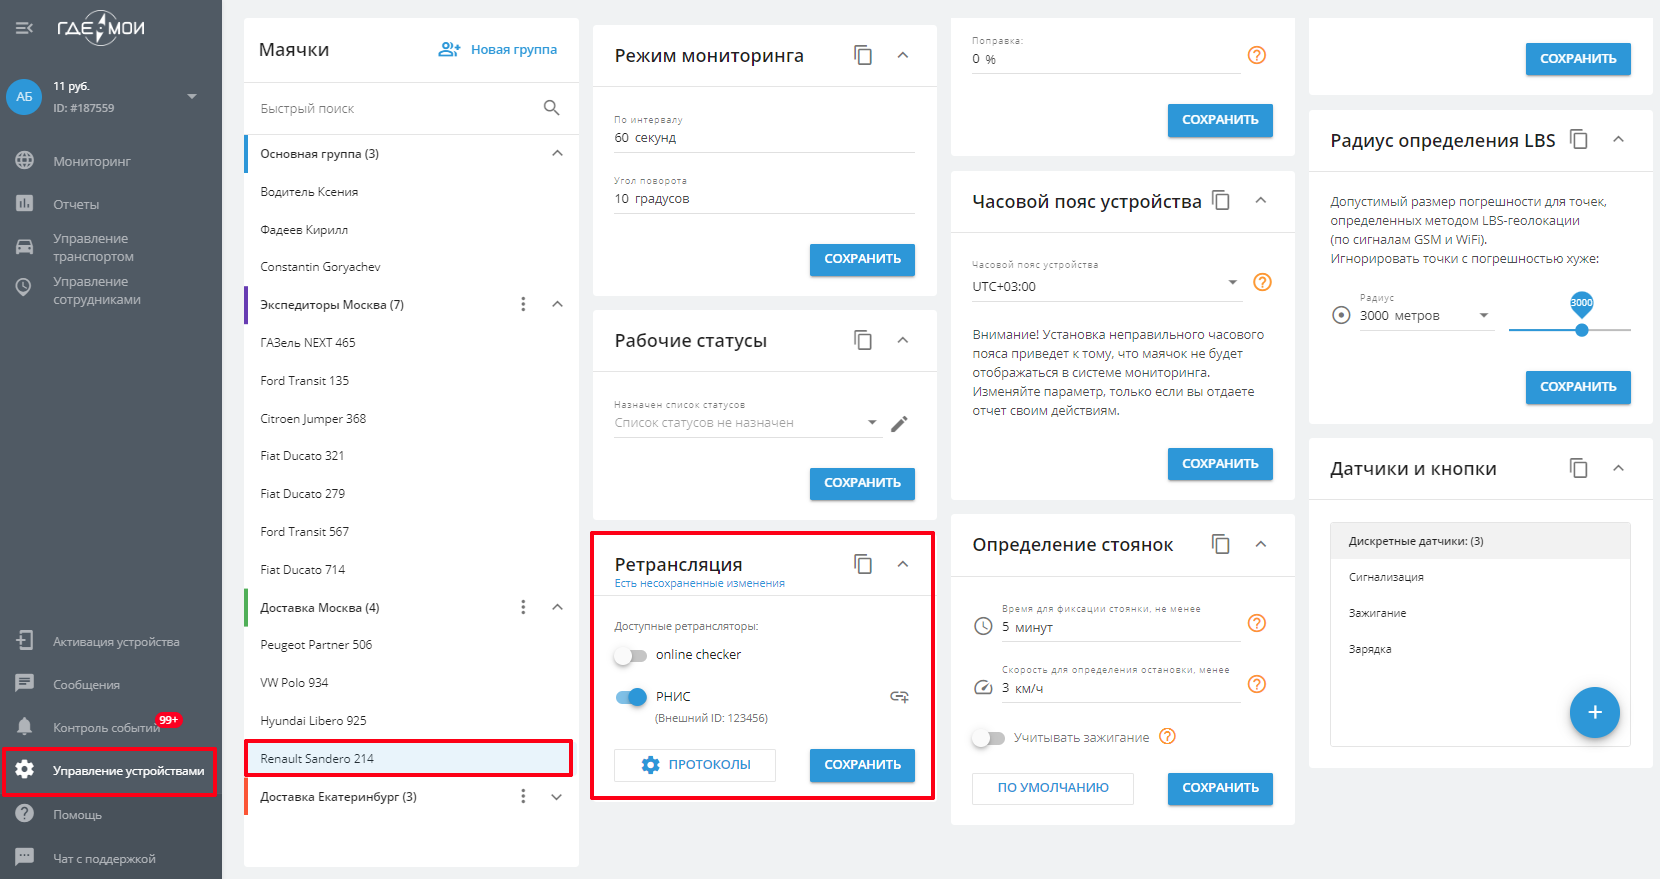Viewport: 1660px width, 879px height.
Task: Open the three-dot menu for Экспедиторы Москва
Action: coord(523,305)
